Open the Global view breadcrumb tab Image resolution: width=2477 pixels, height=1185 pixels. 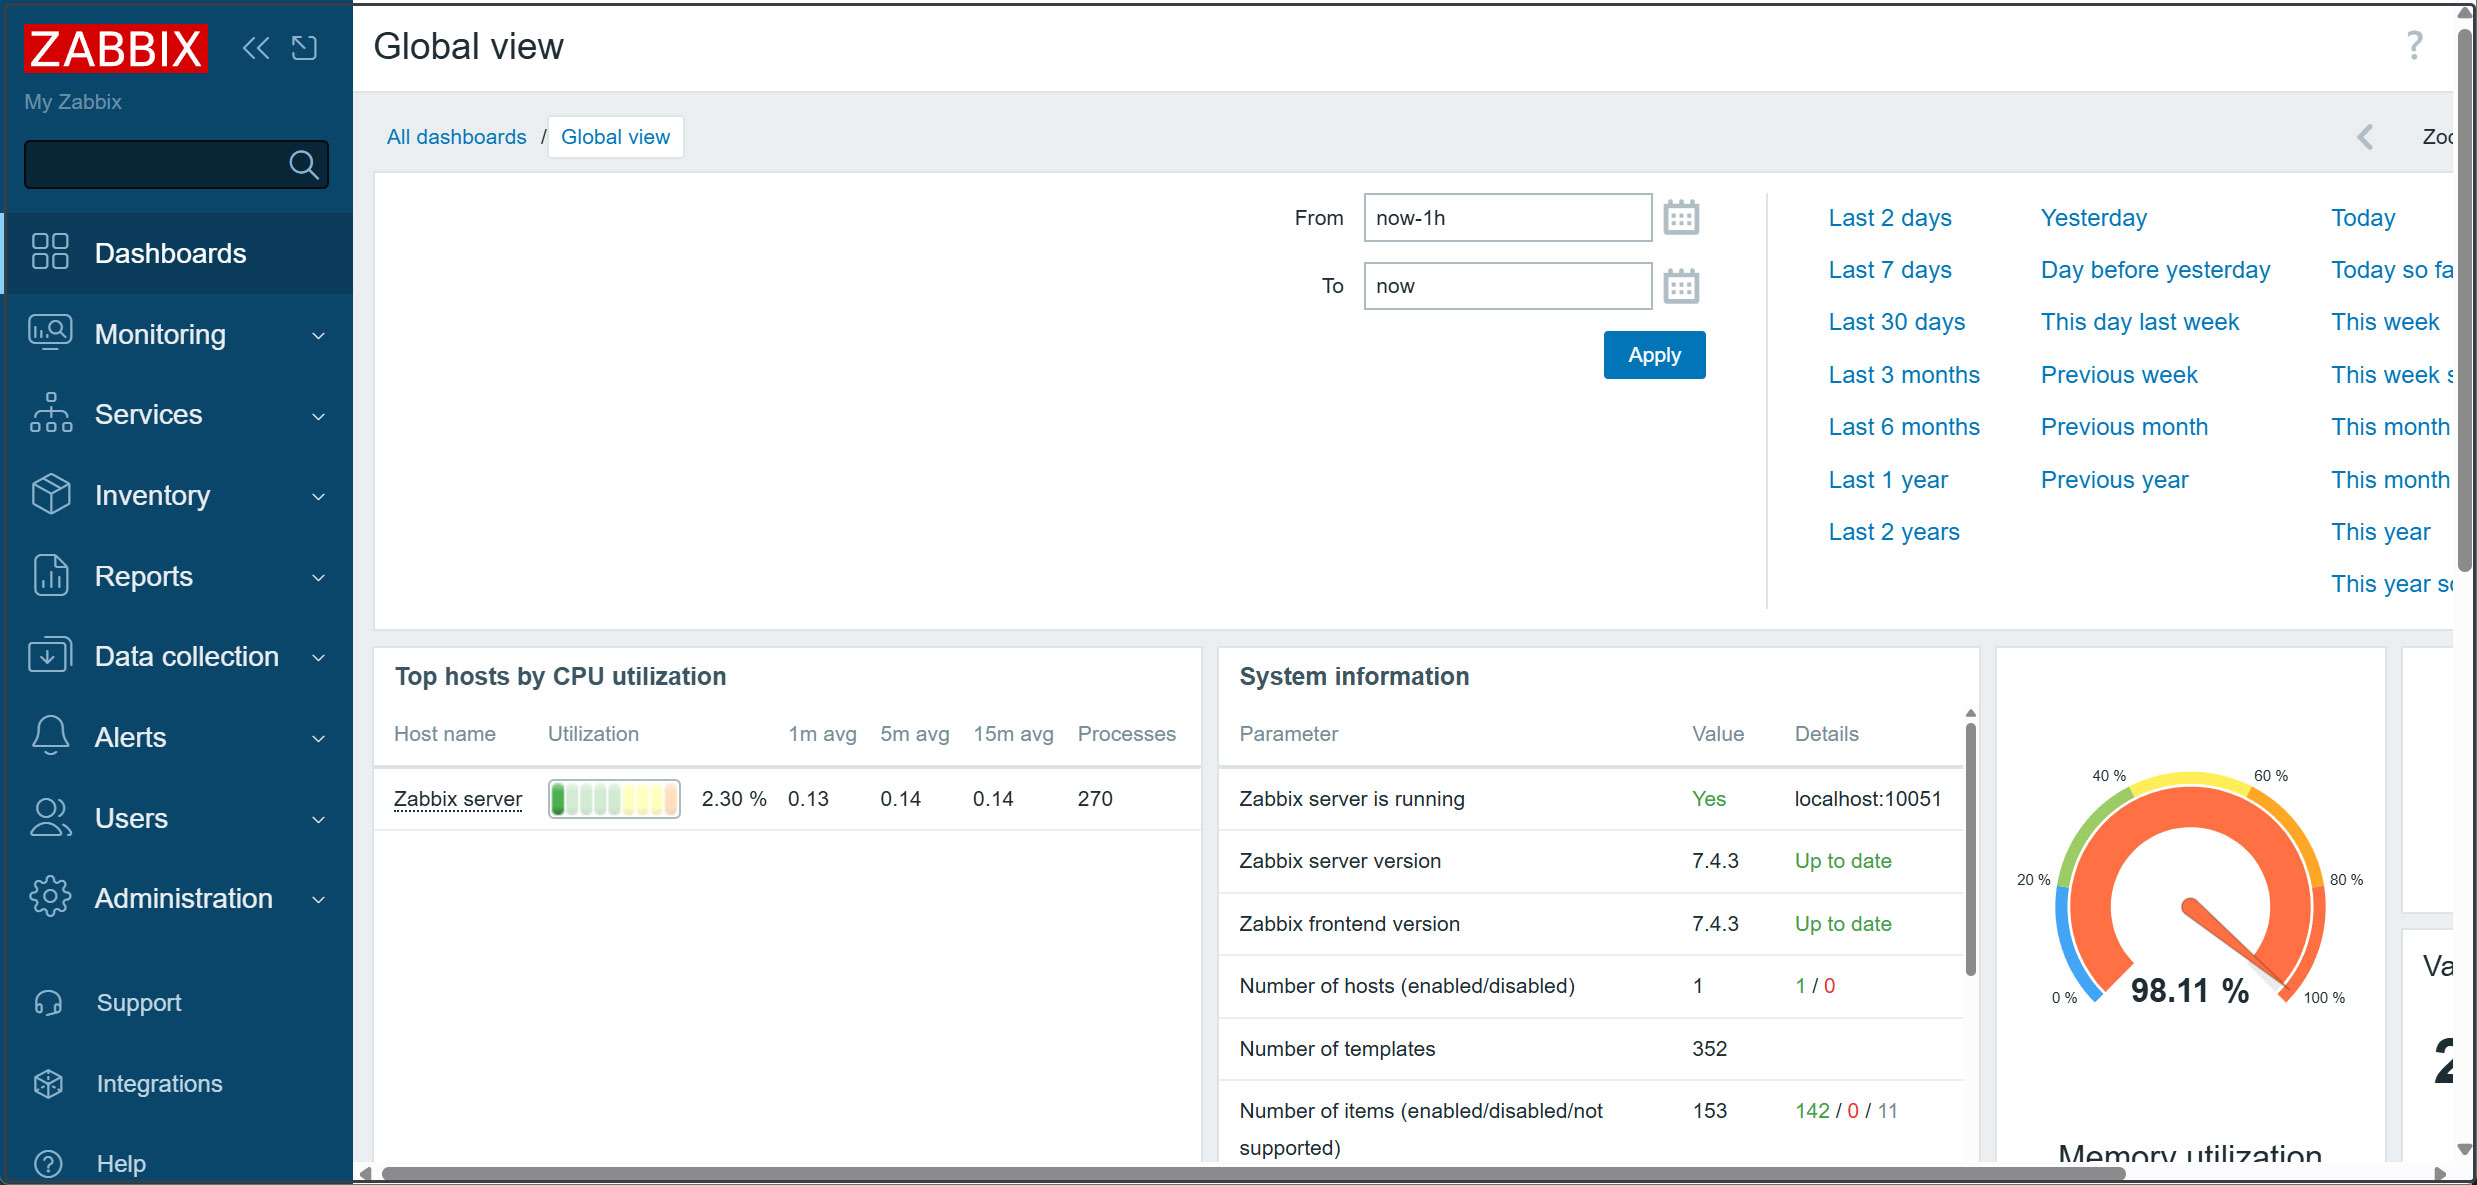(615, 137)
